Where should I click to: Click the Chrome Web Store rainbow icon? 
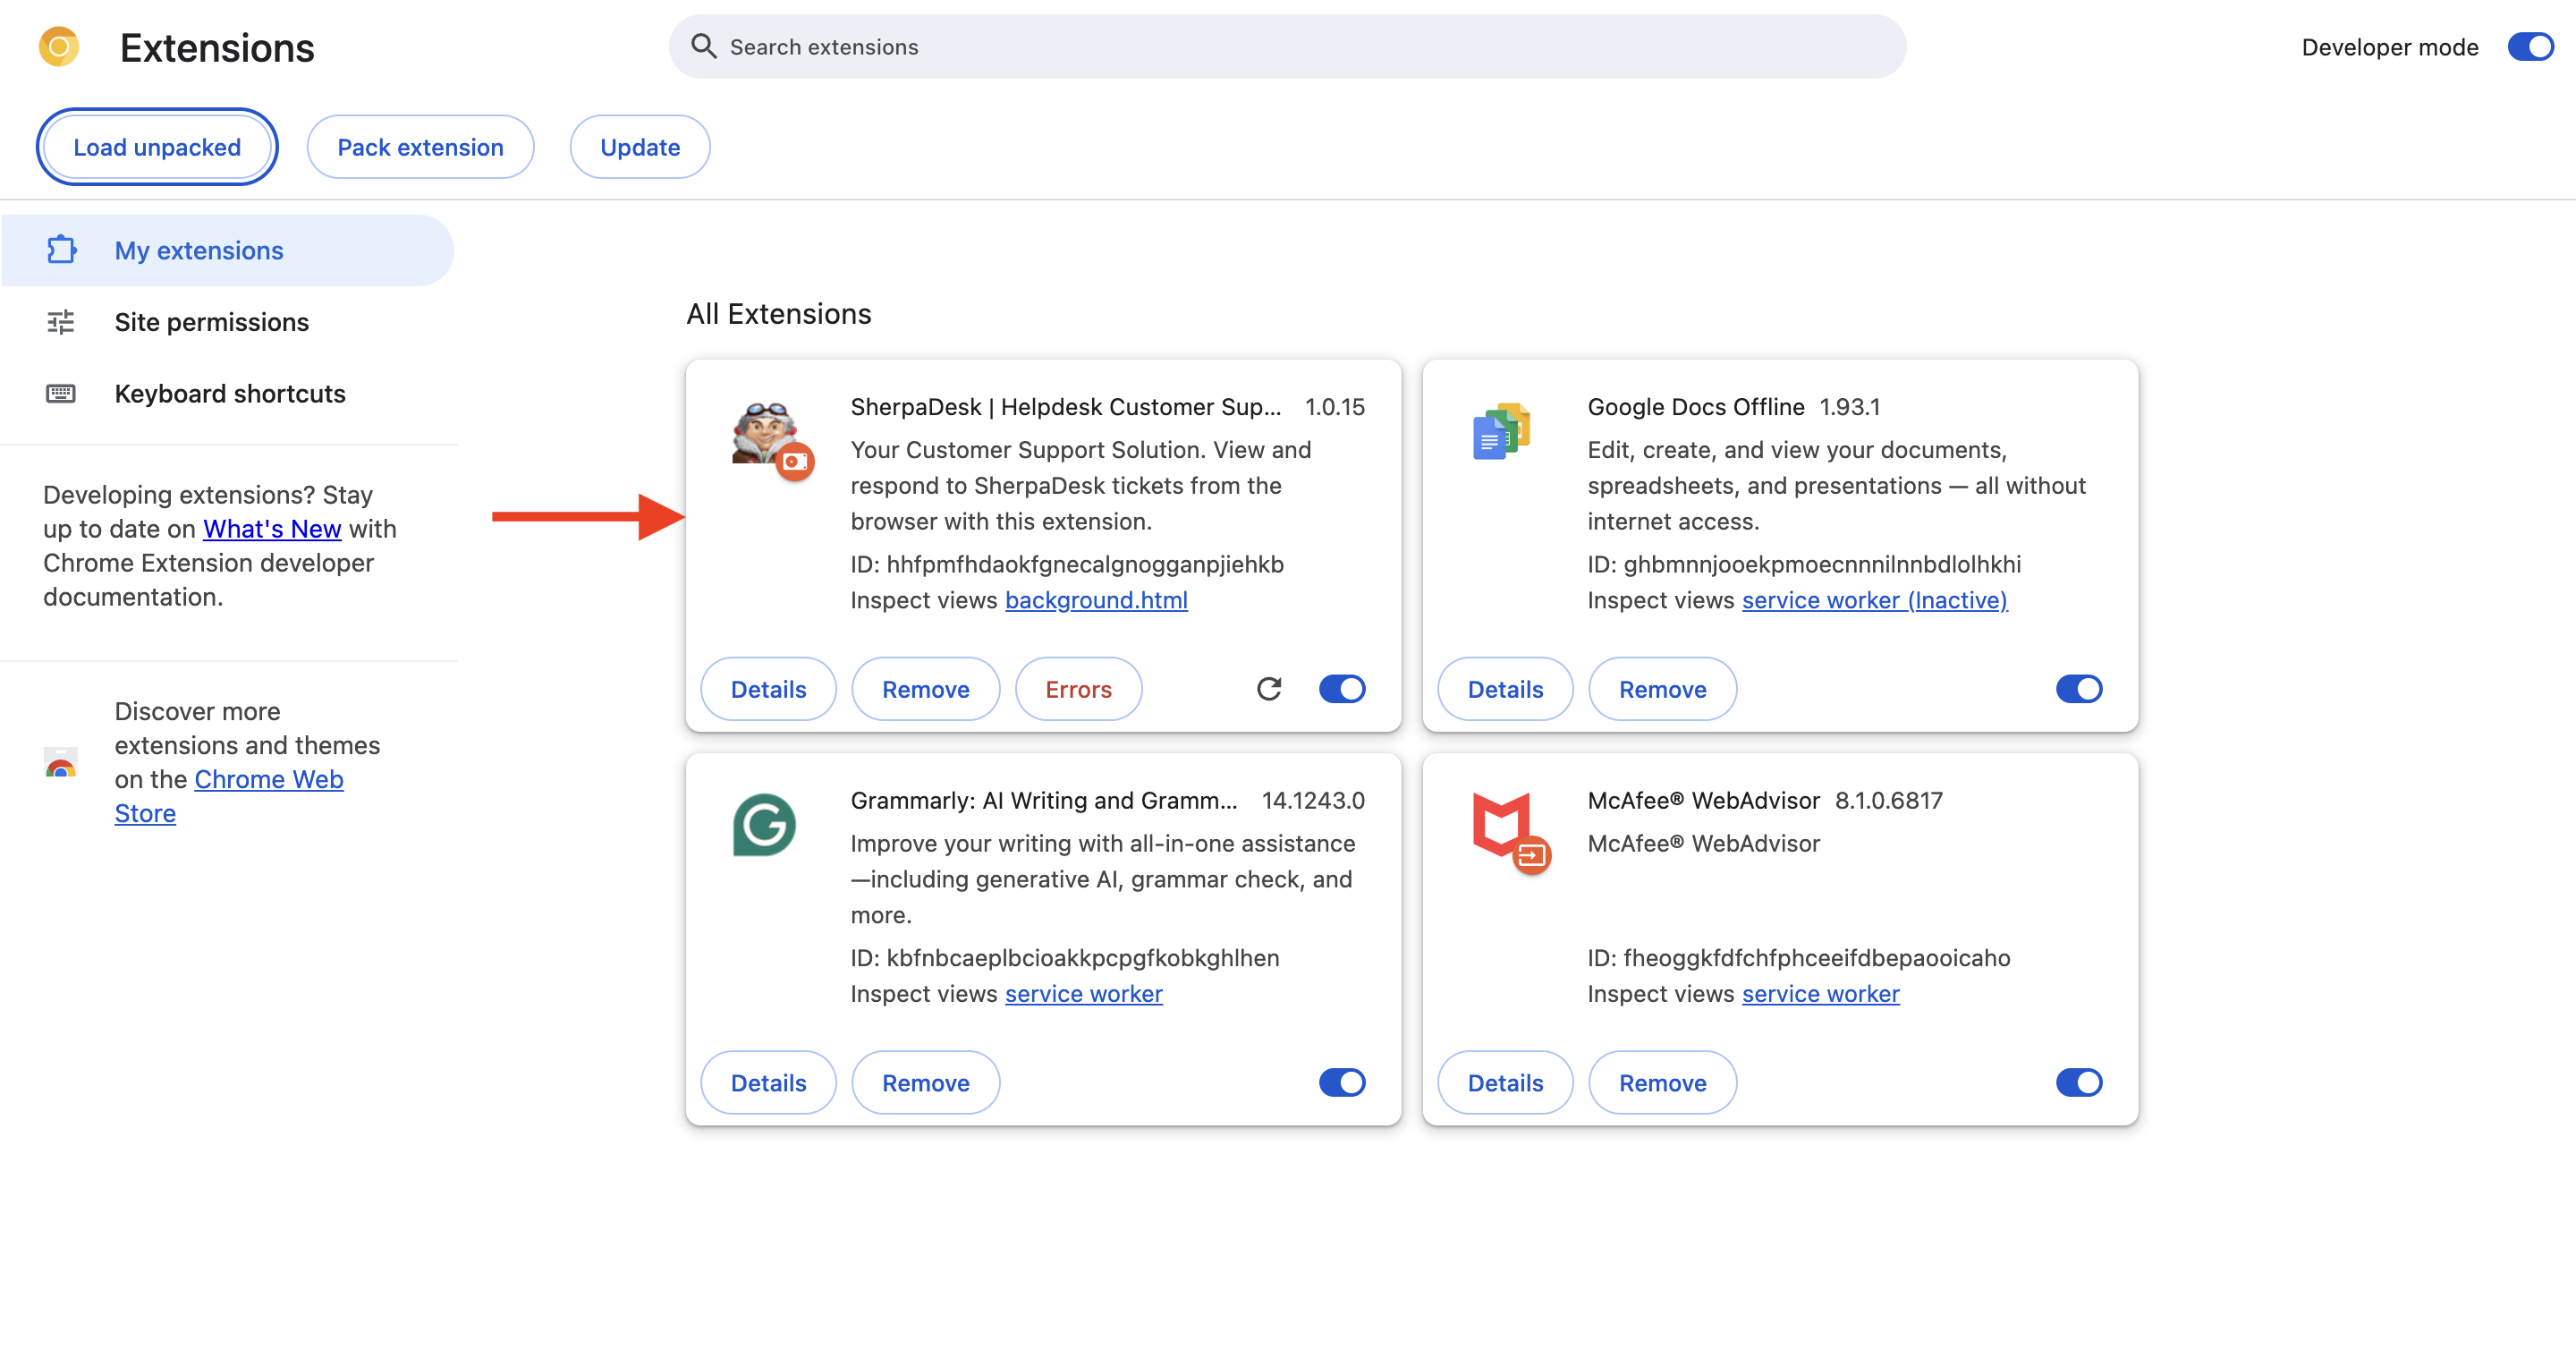(x=61, y=764)
